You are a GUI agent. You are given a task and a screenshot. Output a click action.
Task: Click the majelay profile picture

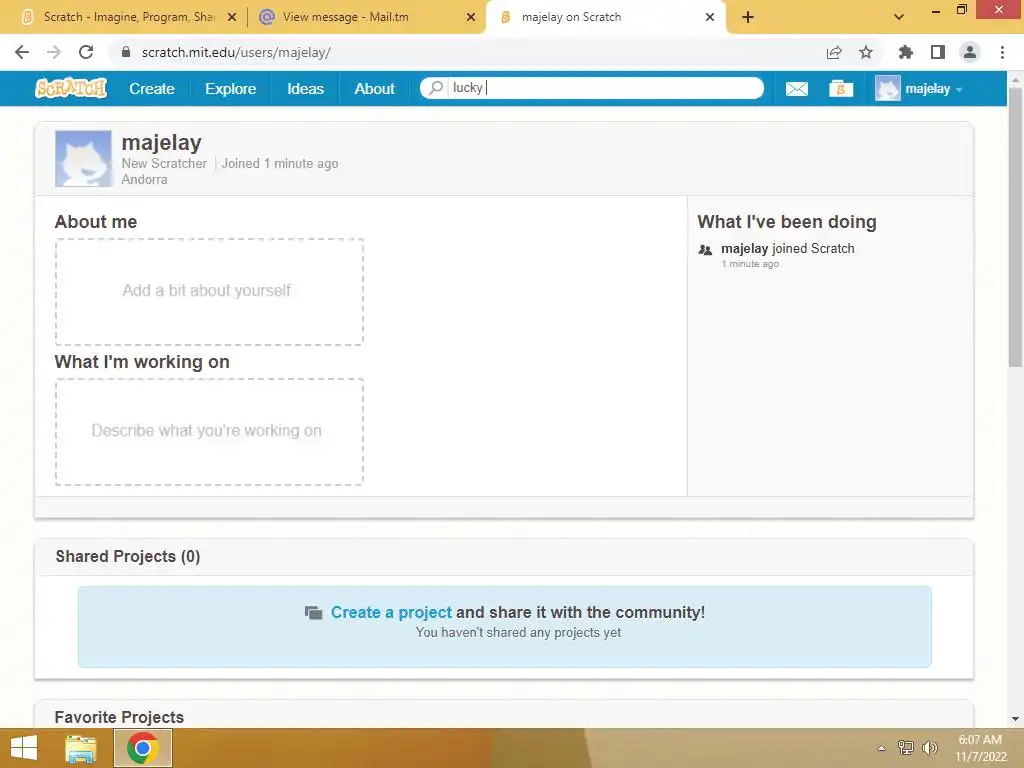click(x=83, y=159)
